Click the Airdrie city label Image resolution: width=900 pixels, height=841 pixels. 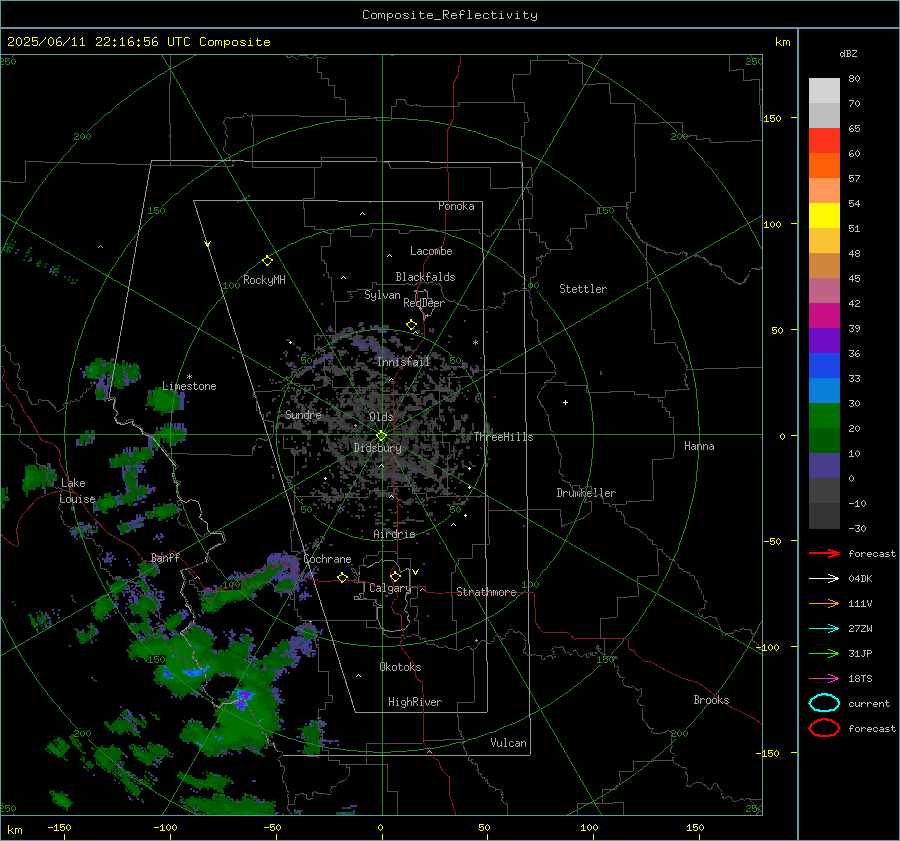[394, 534]
